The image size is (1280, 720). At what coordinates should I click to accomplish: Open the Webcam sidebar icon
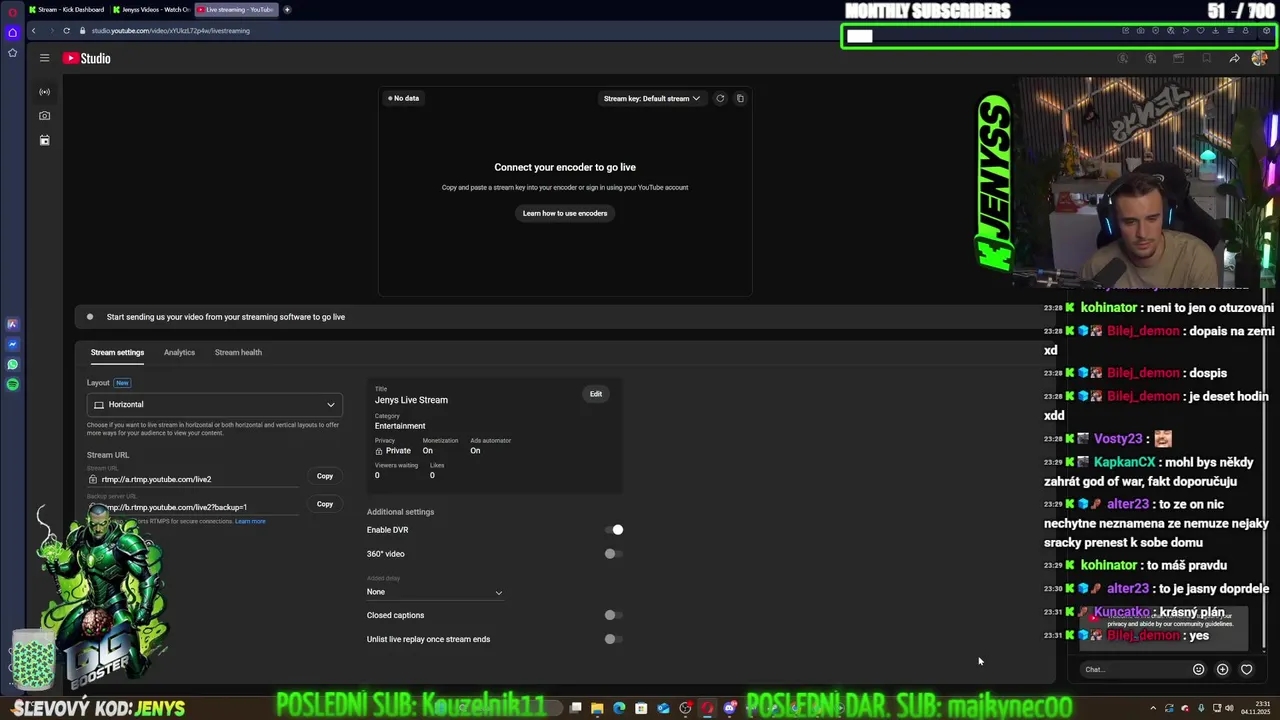pos(44,116)
